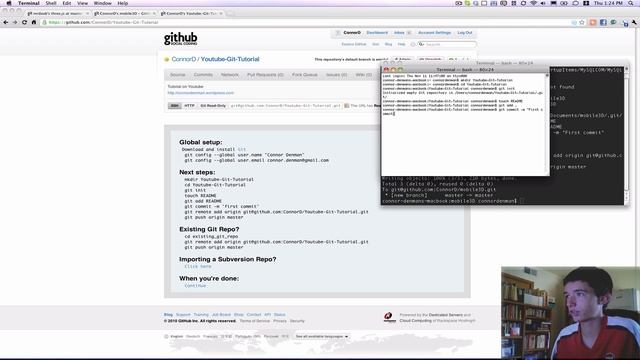640x360 pixels.
Task: Switch to the first three.js browser tab
Action: click(x=57, y=13)
